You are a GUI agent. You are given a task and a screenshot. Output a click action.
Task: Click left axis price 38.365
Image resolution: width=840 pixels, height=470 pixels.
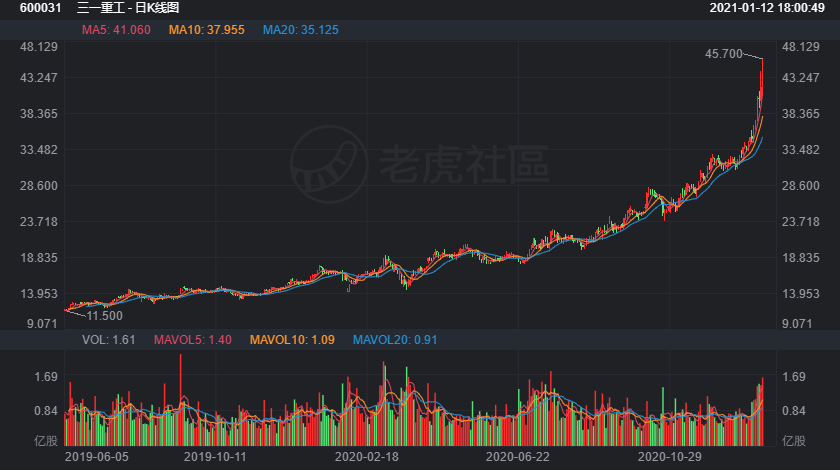(39, 114)
